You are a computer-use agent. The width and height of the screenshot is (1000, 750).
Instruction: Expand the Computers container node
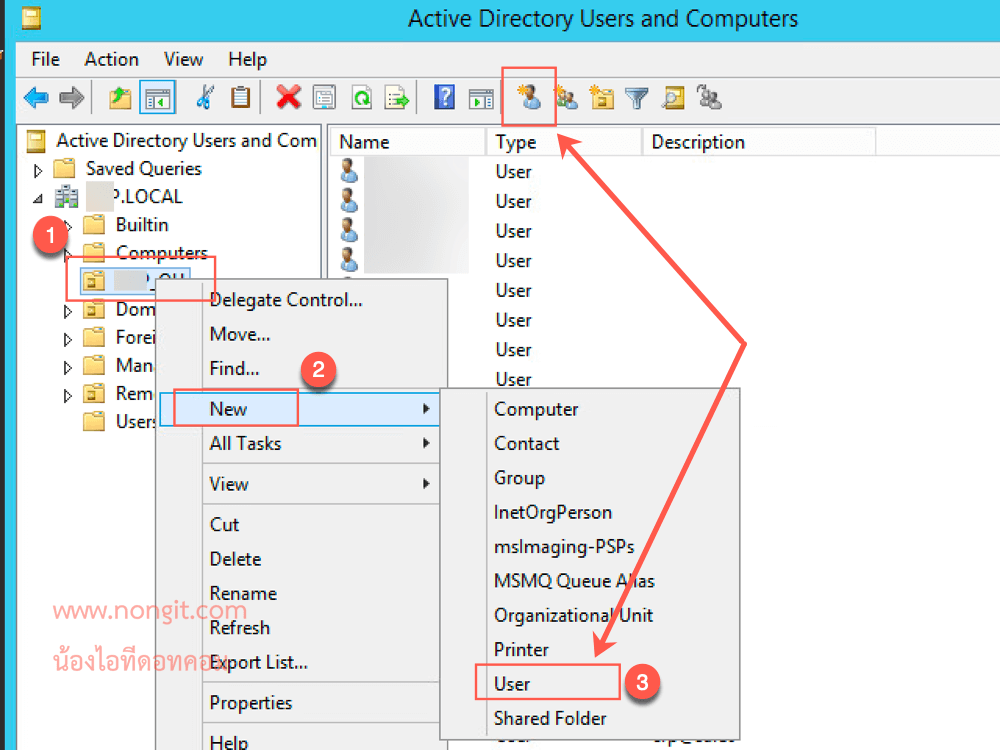[67, 252]
